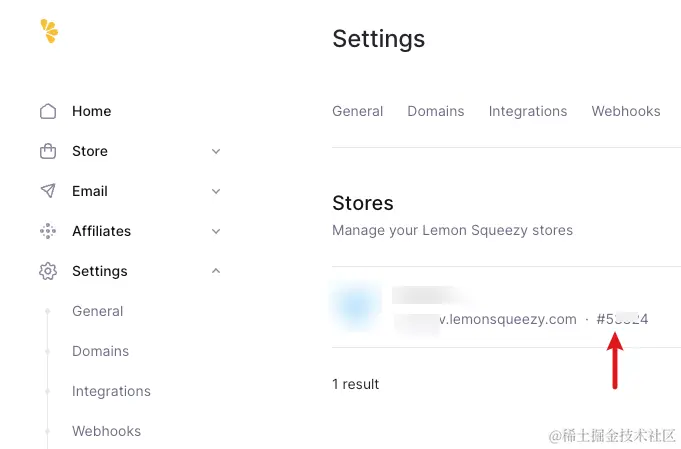Open Integrations in the sidebar submenu
Screen dimensions: 681x449
pyautogui.click(x=111, y=391)
